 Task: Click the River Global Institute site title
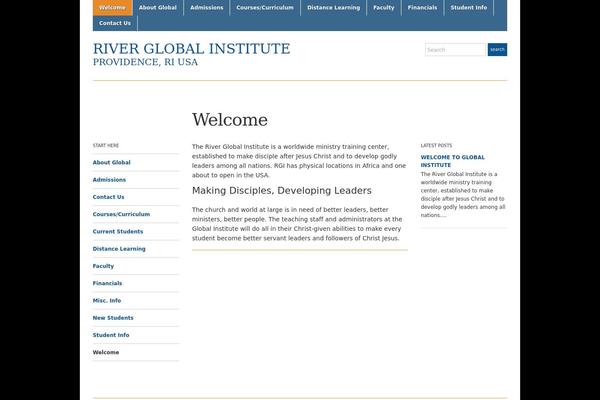click(192, 49)
